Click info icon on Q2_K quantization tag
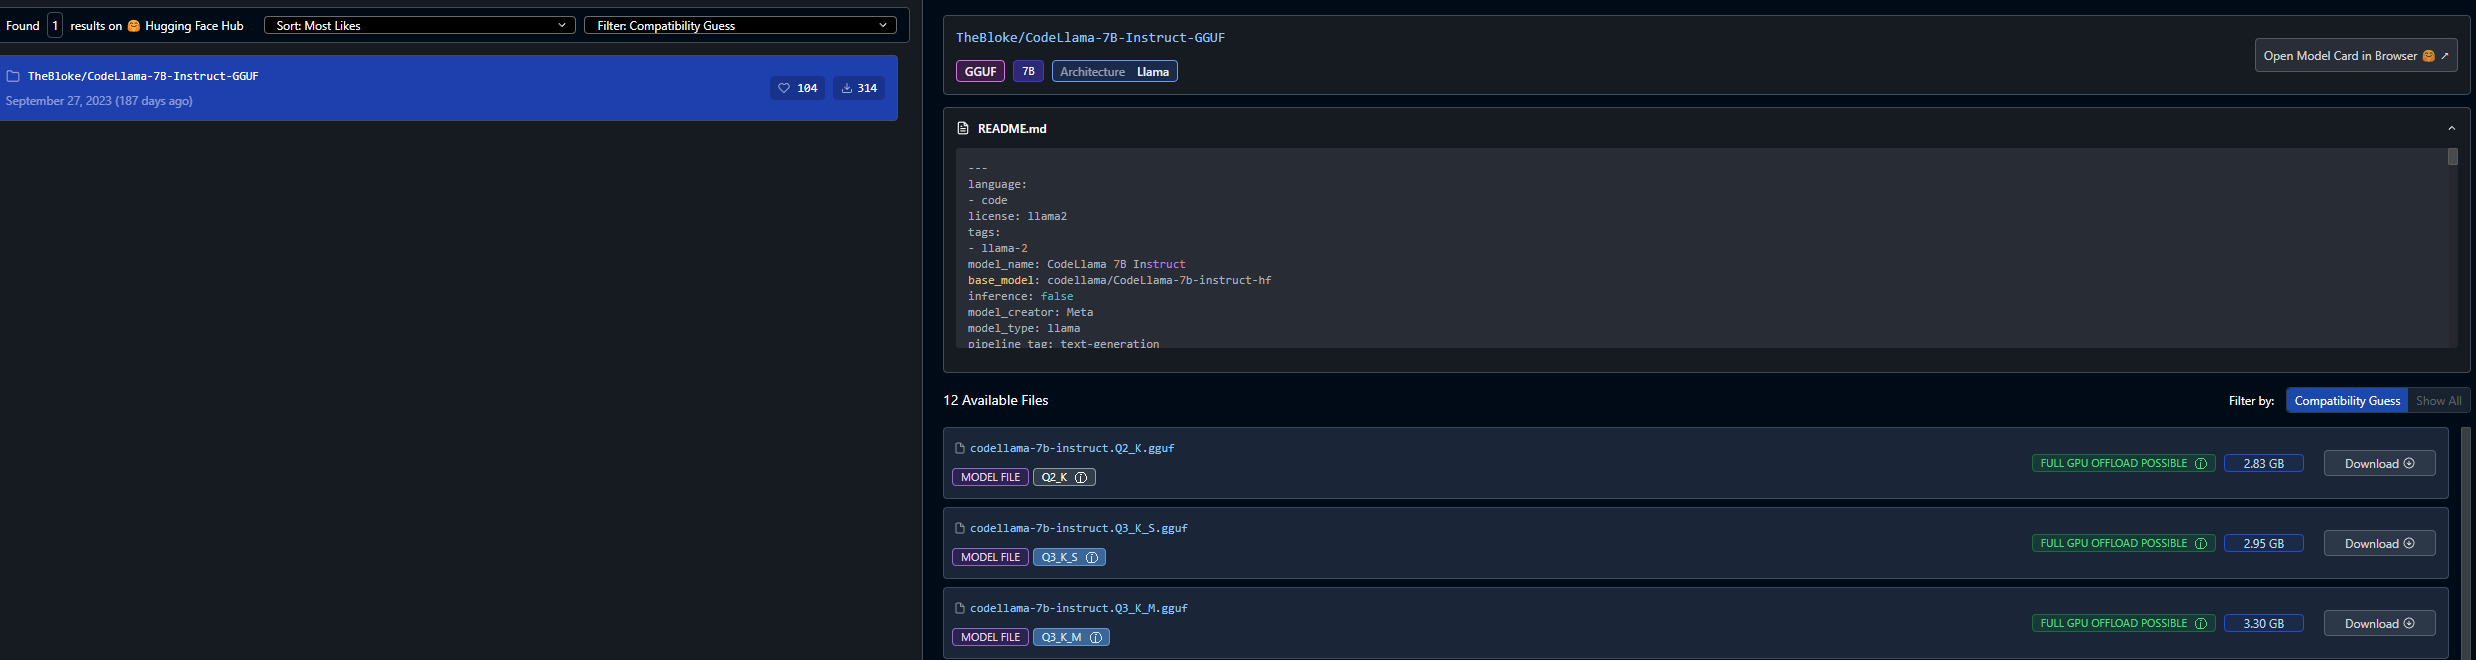Image resolution: width=2476 pixels, height=660 pixels. tap(1081, 477)
